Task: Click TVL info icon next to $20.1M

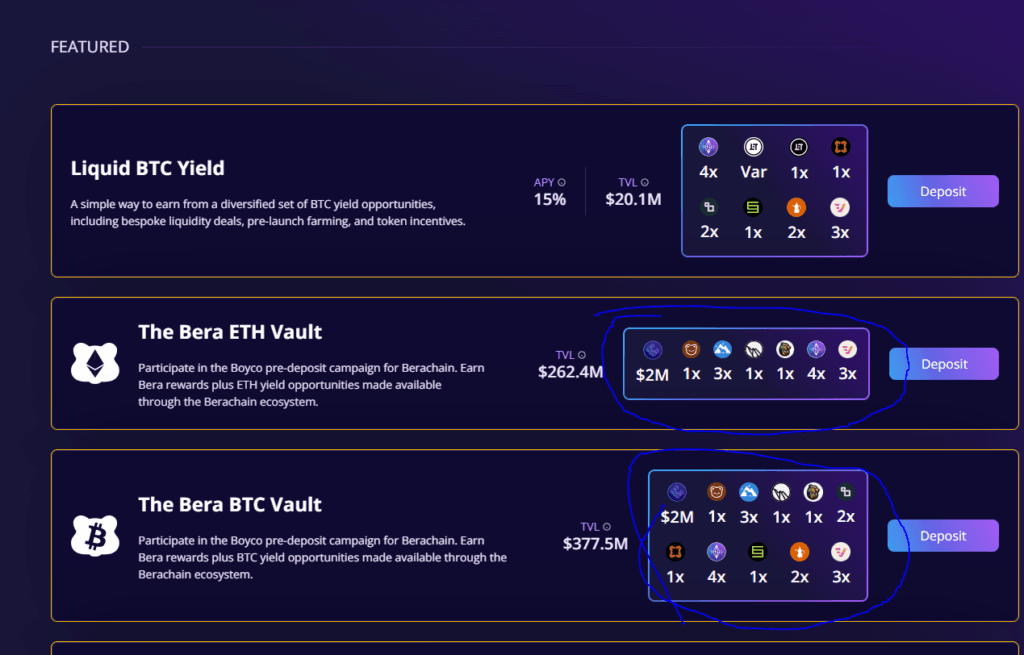Action: (645, 182)
